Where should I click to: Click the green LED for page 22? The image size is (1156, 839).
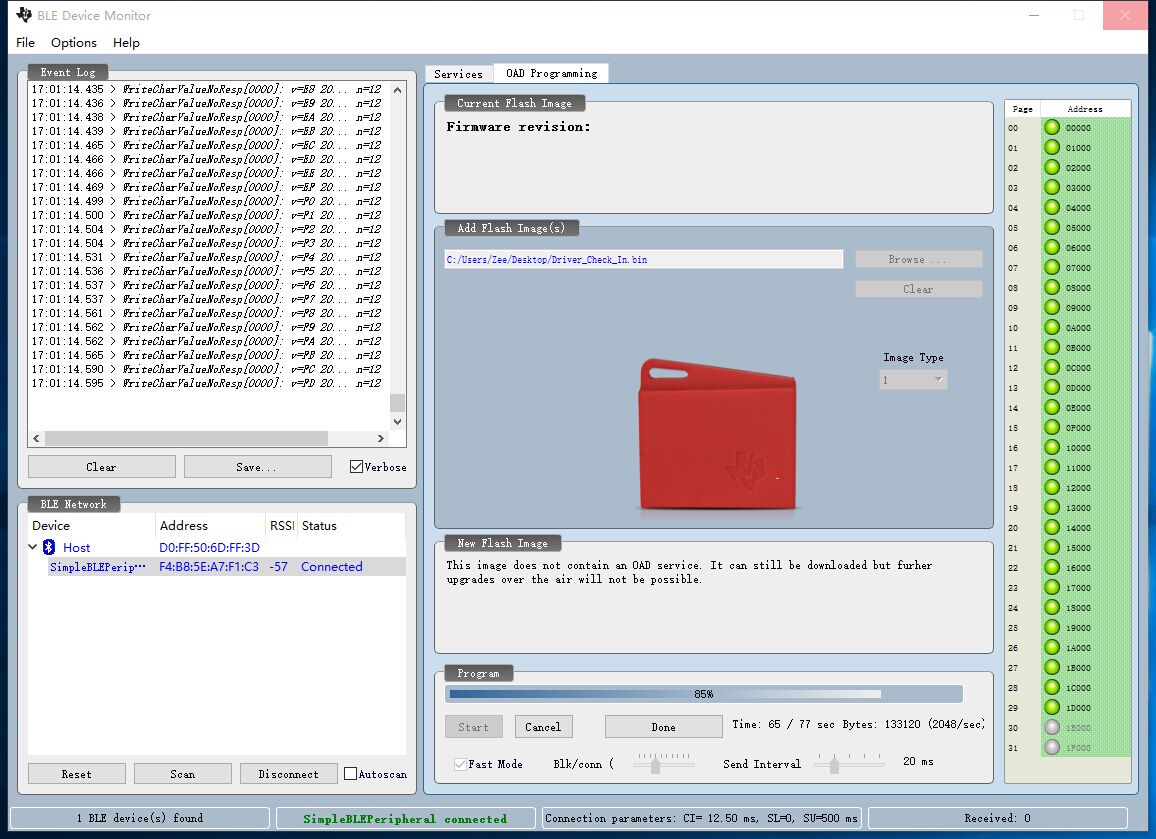[1052, 568]
